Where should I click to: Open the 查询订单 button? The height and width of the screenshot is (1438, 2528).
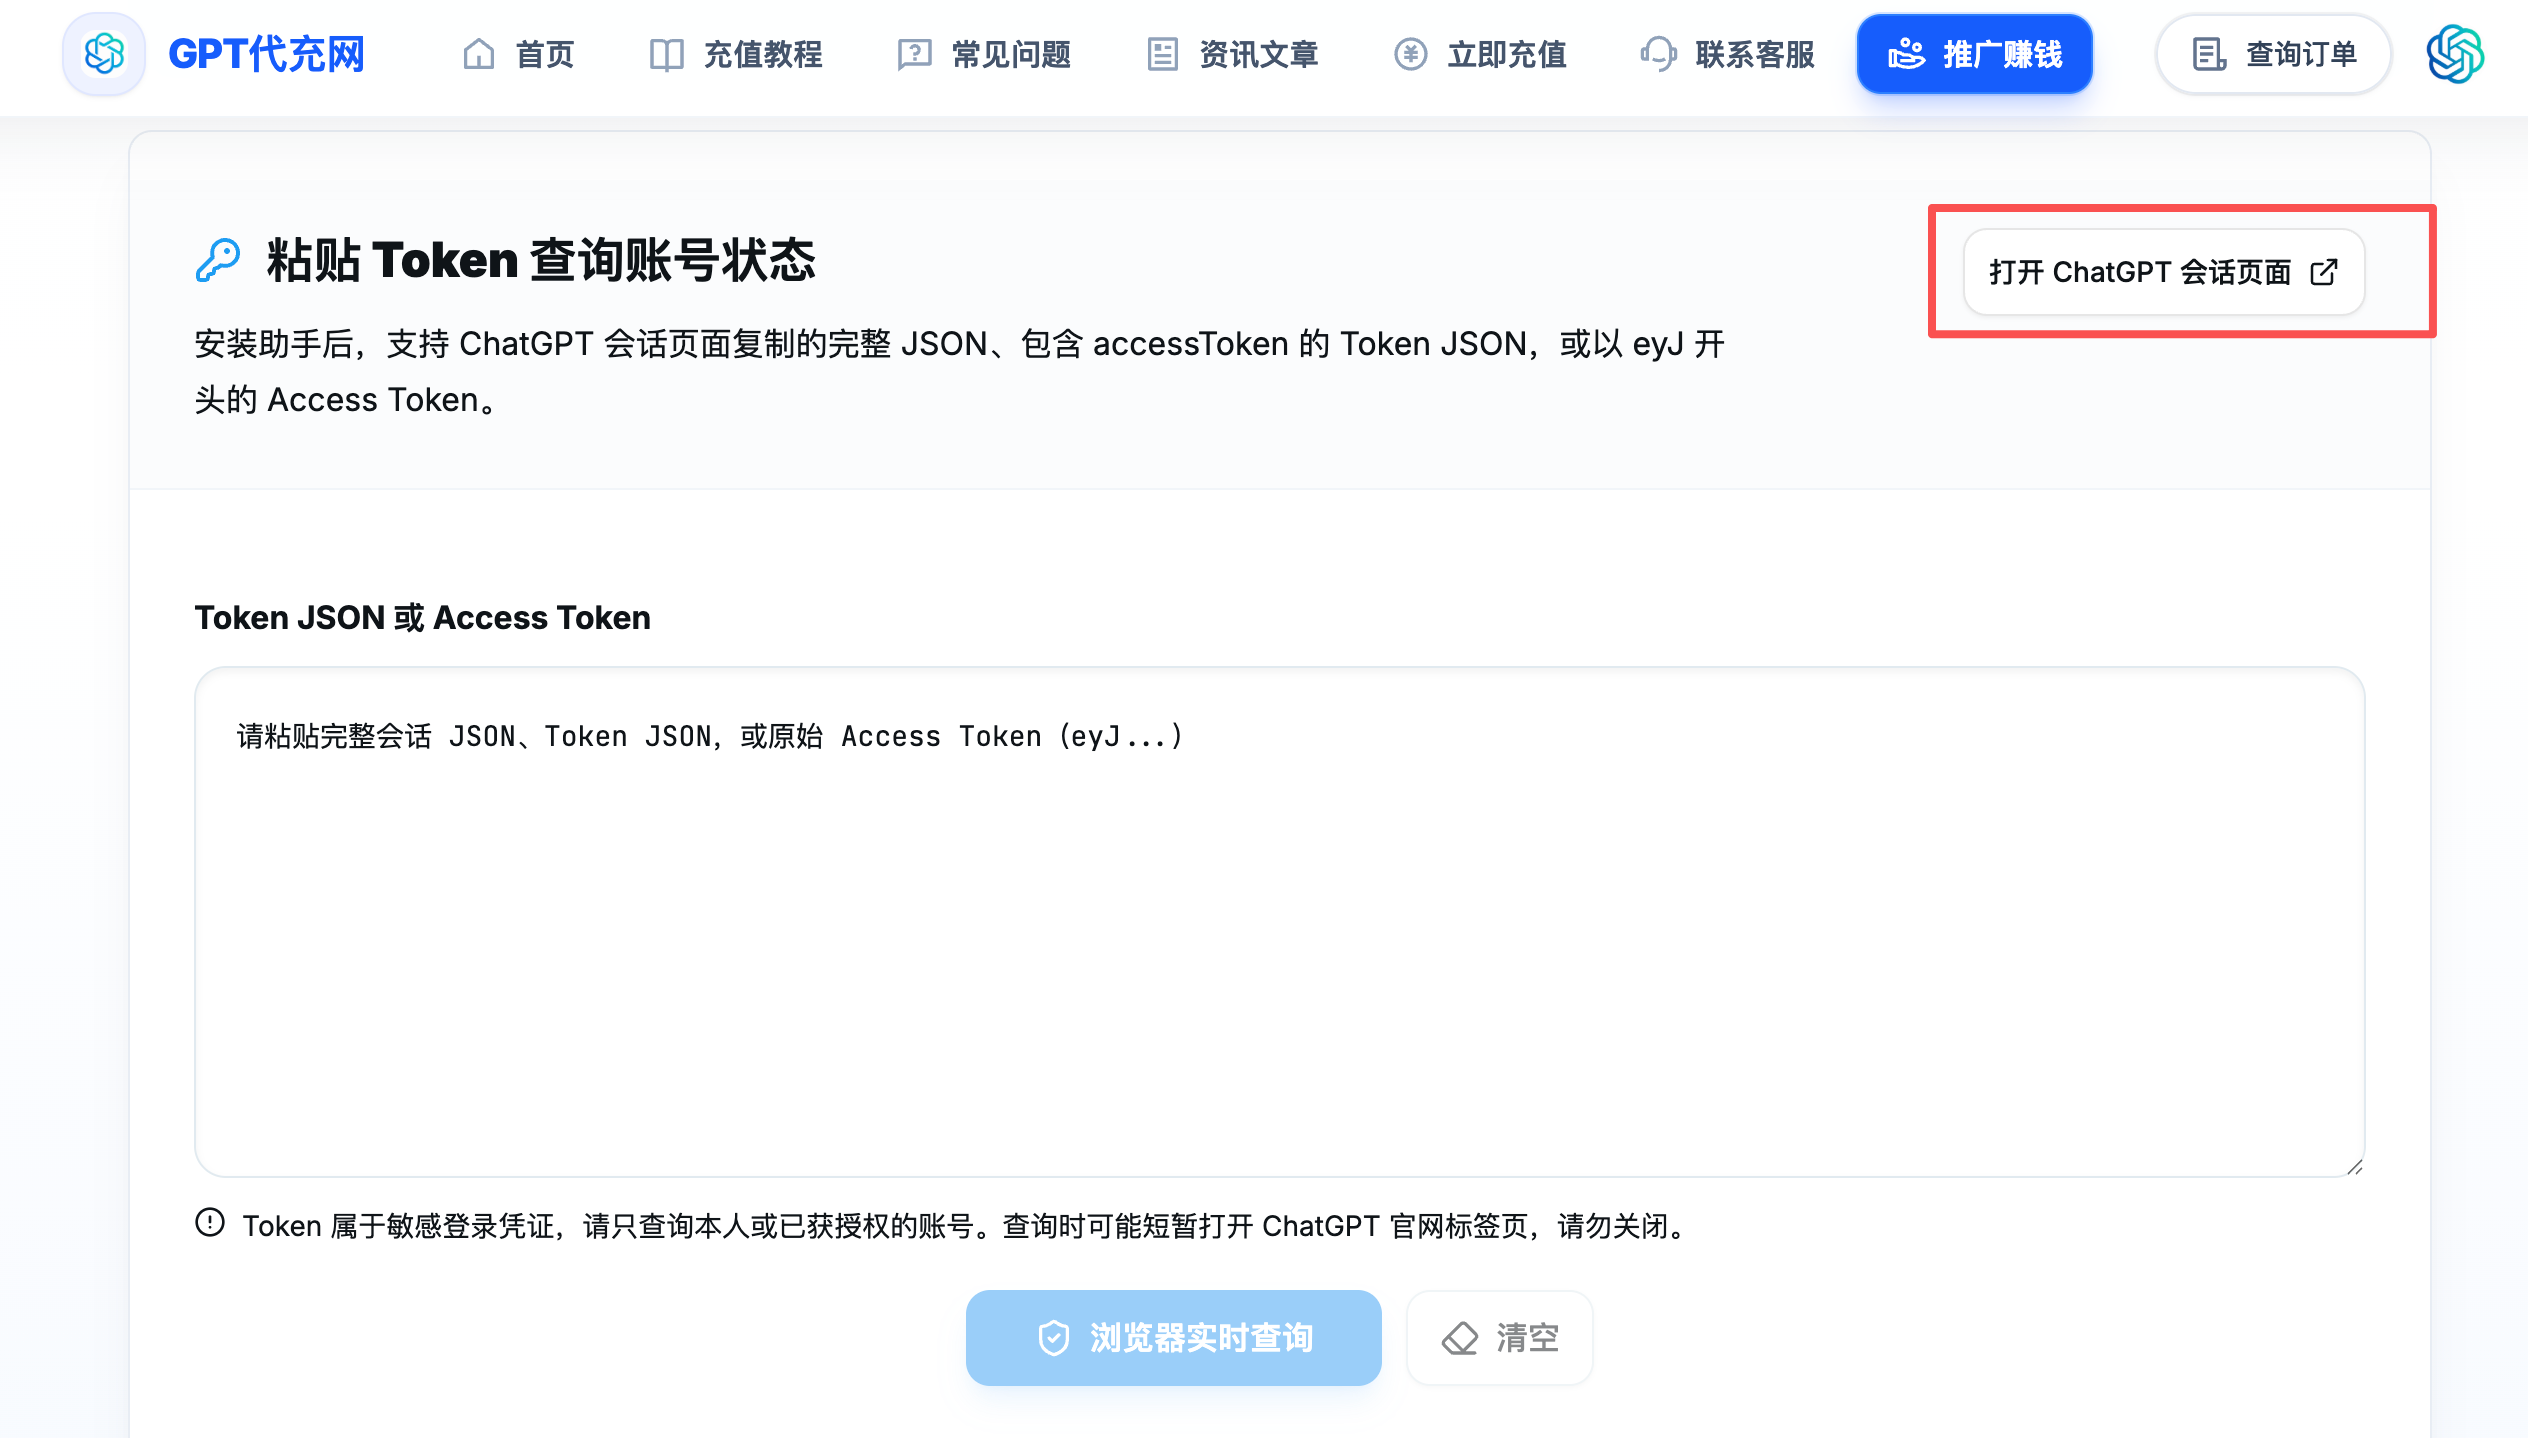tap(2273, 54)
